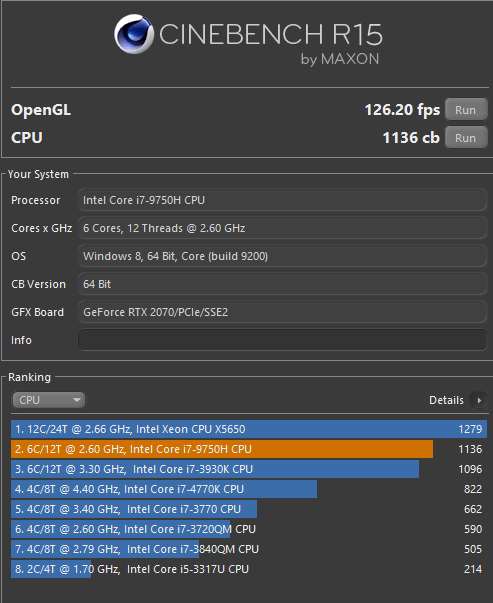Select the i7-4770K ranking entry
Viewport: 493px width, 603px height.
pyautogui.click(x=249, y=489)
